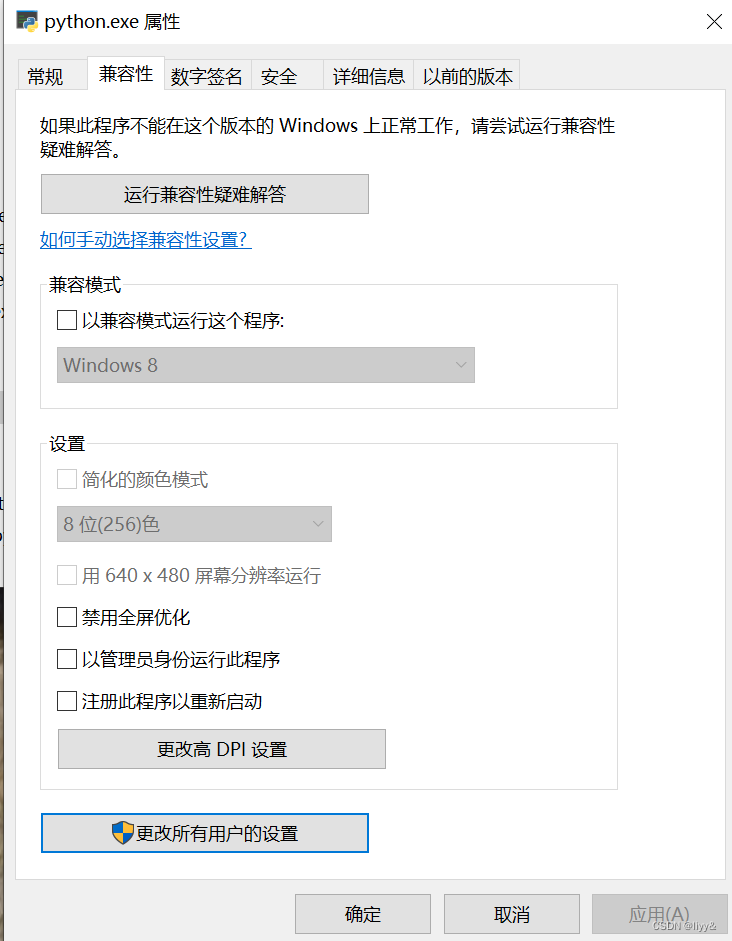Toggle the 简化的颜色模式 checkbox
Screen dimensions: 732x941
[x=67, y=479]
